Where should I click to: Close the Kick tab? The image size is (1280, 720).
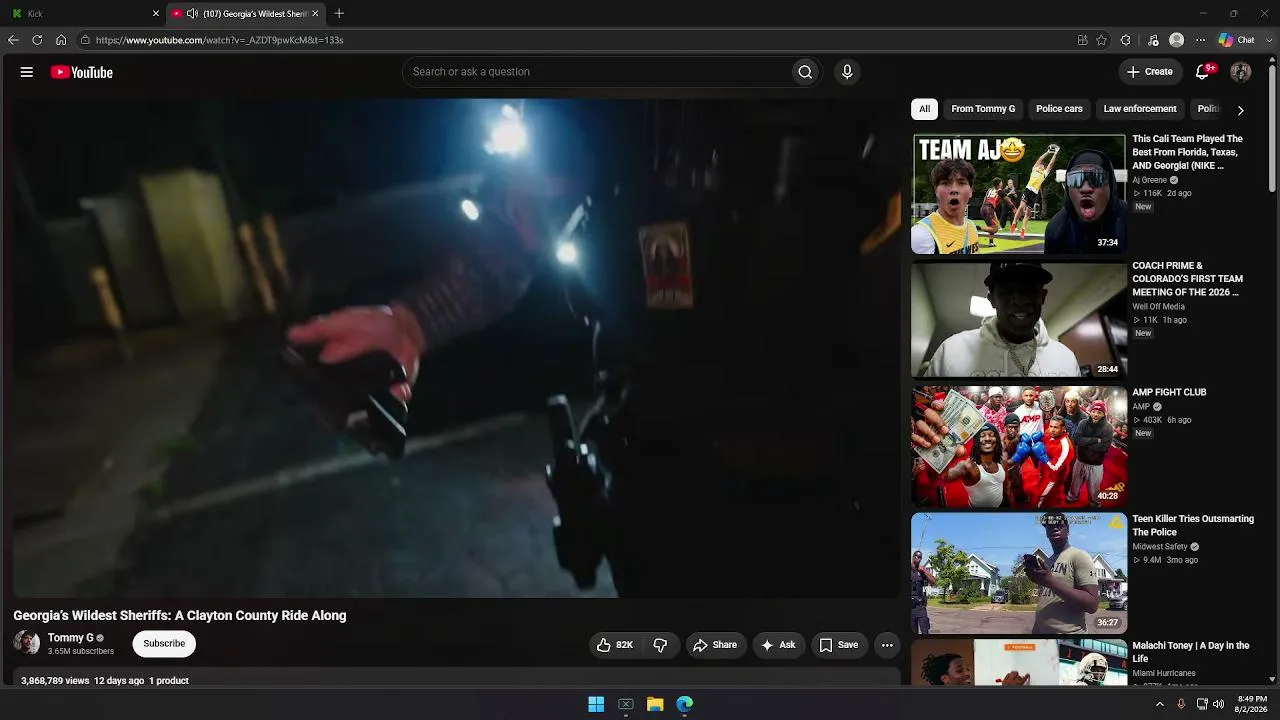156,13
